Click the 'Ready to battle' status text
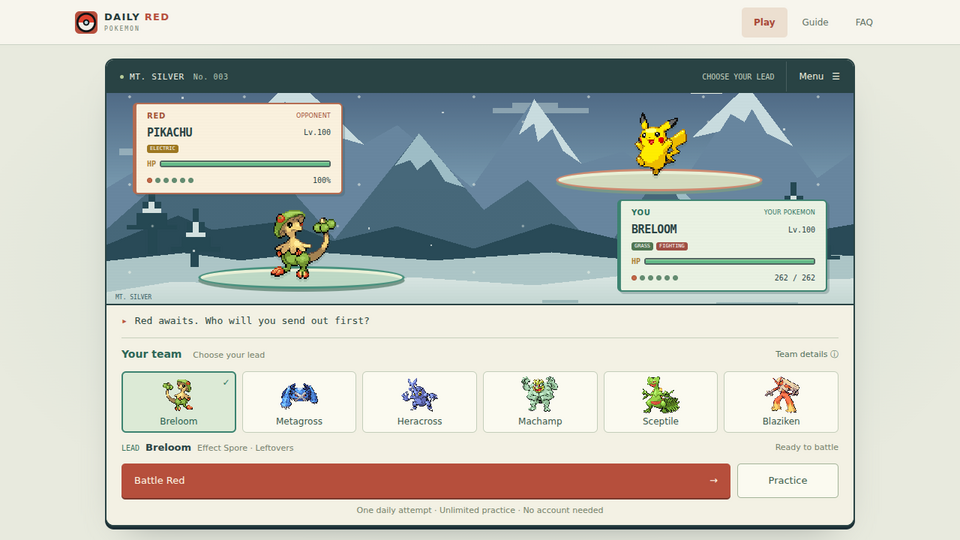 [x=806, y=447]
